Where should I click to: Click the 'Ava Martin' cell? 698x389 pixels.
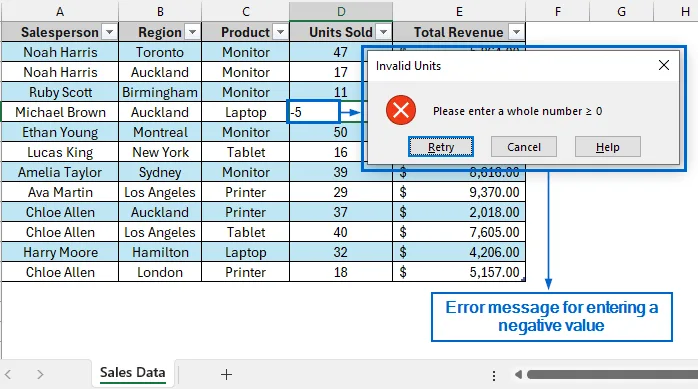[x=60, y=192]
